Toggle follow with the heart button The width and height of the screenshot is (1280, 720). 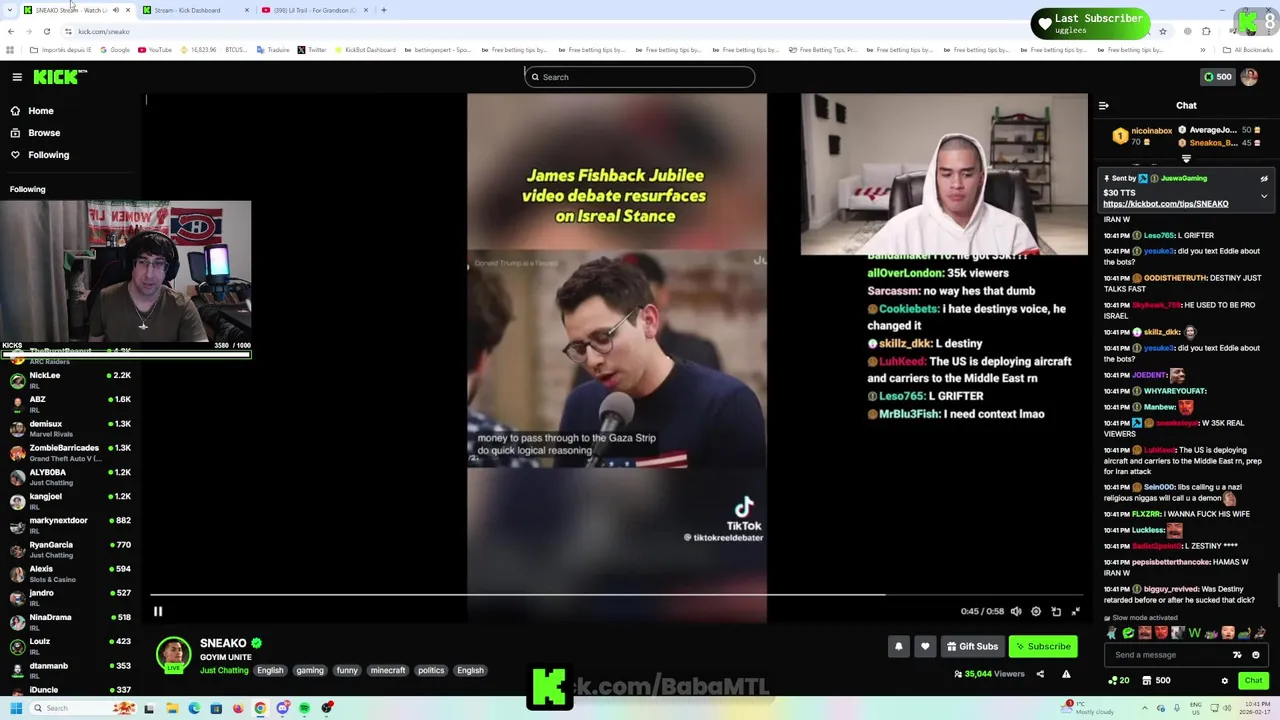pyautogui.click(x=925, y=646)
